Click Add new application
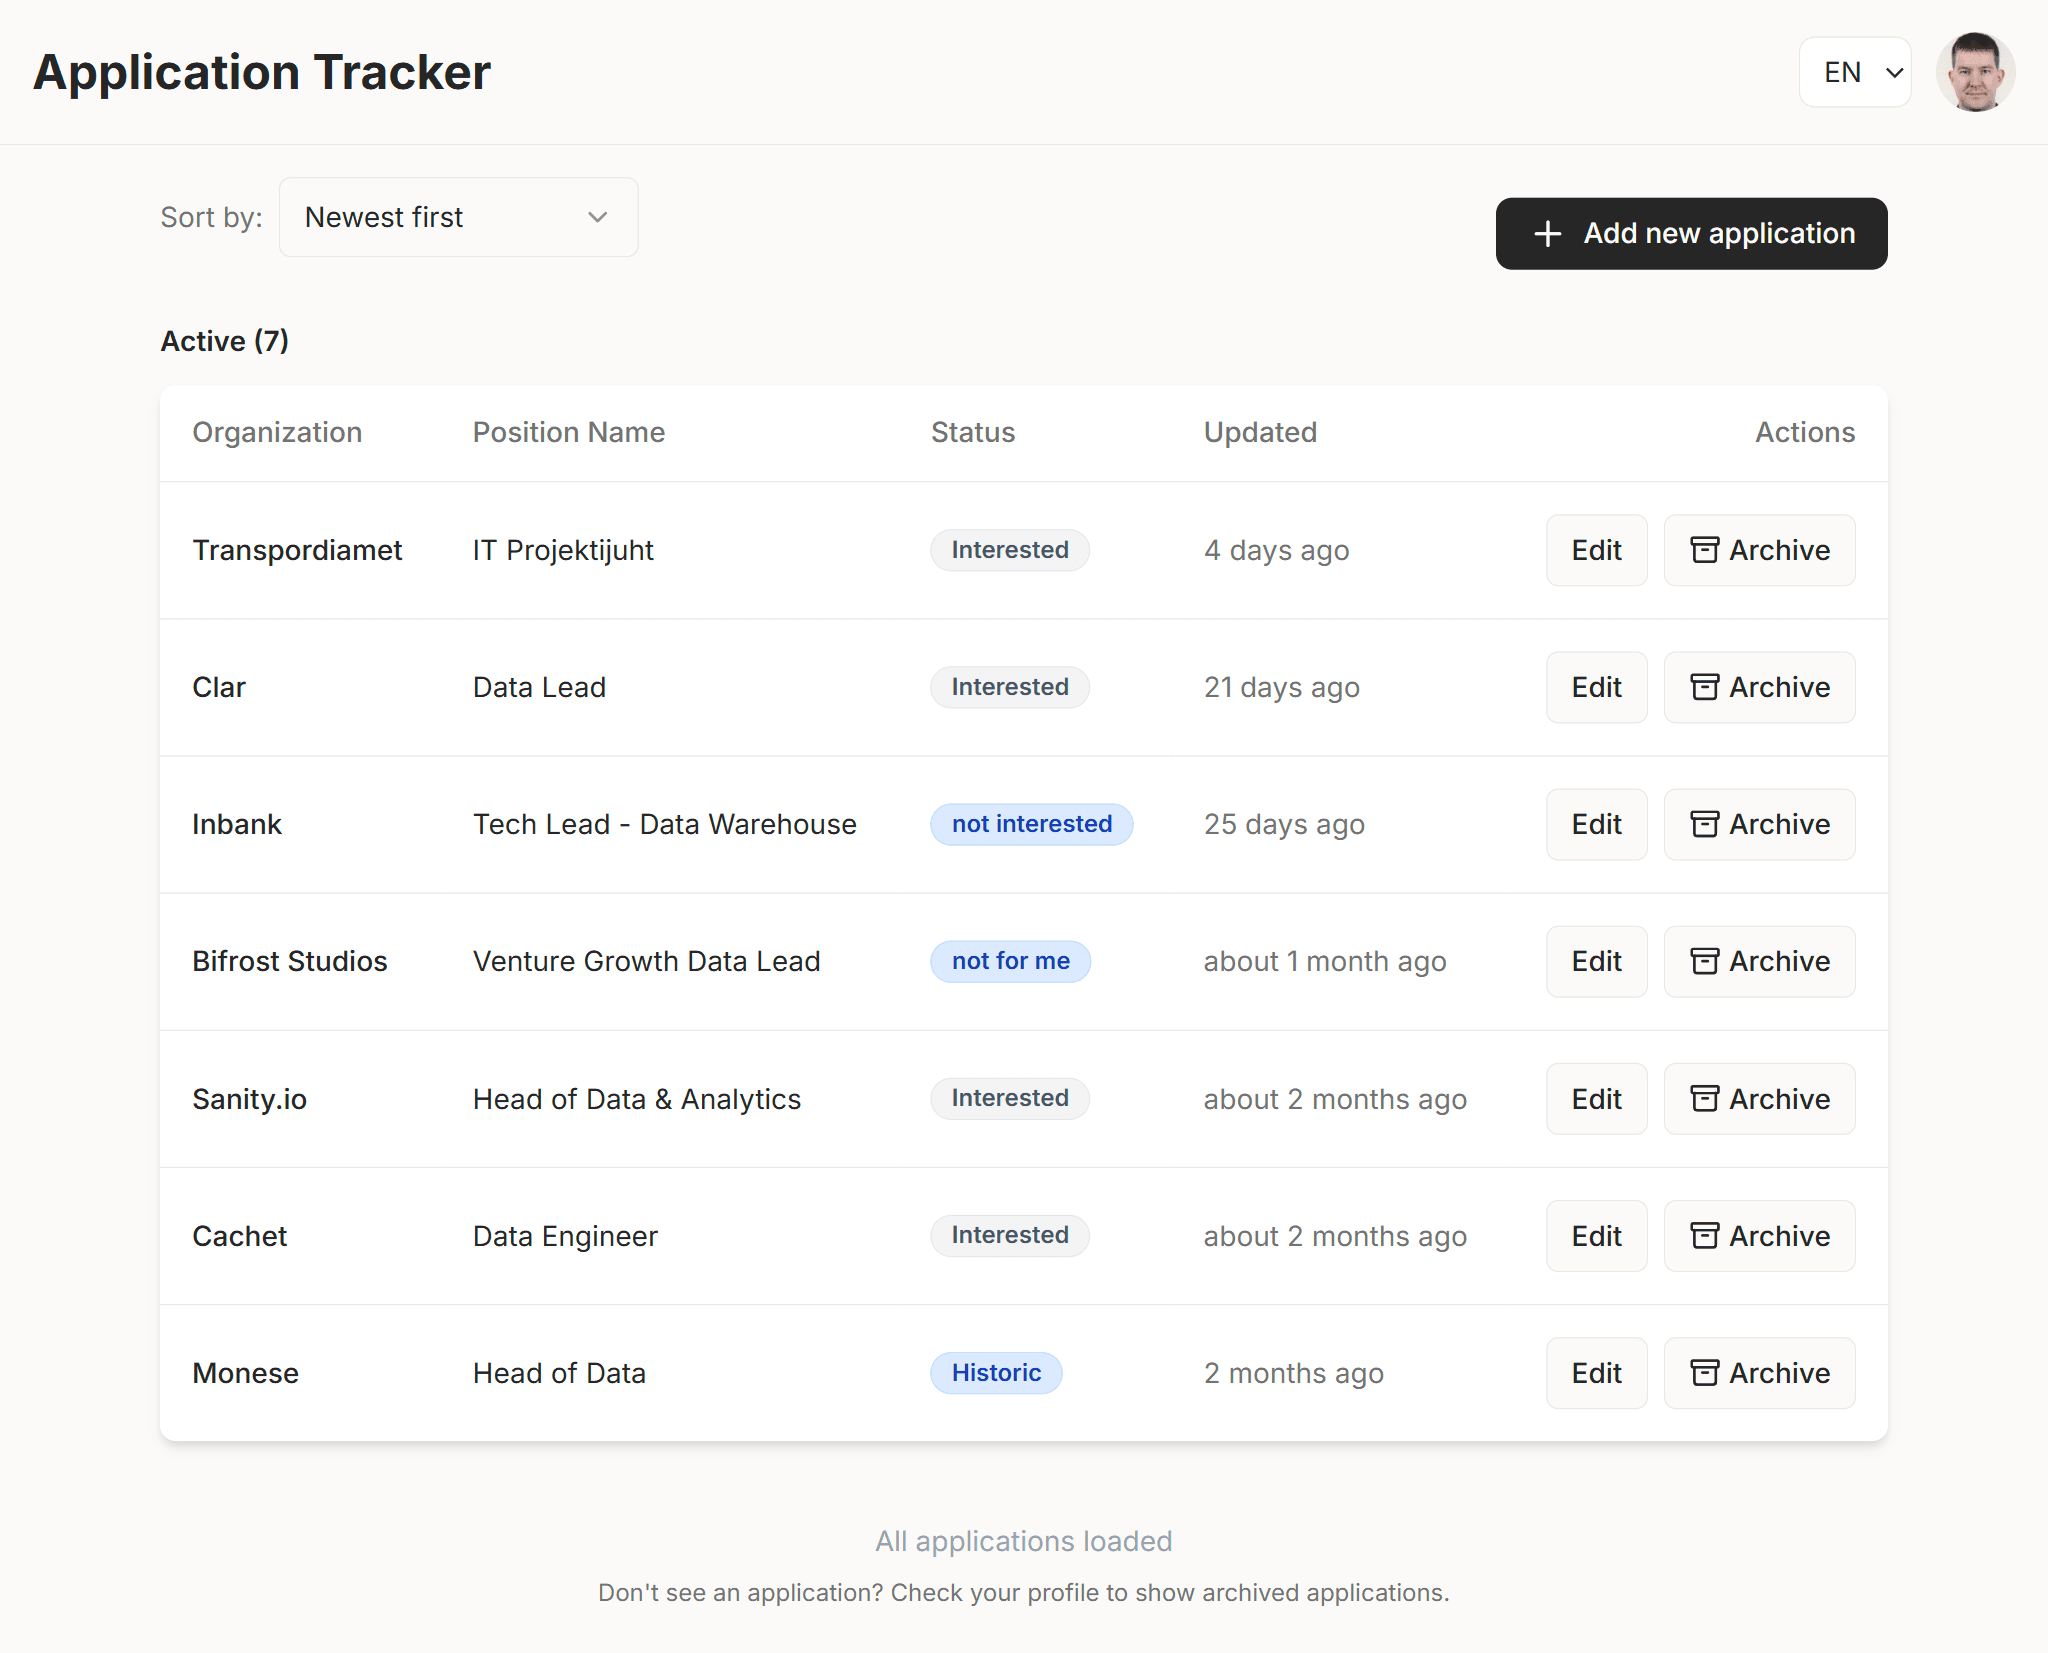Screen dimensions: 2048x1653 click(x=1691, y=233)
